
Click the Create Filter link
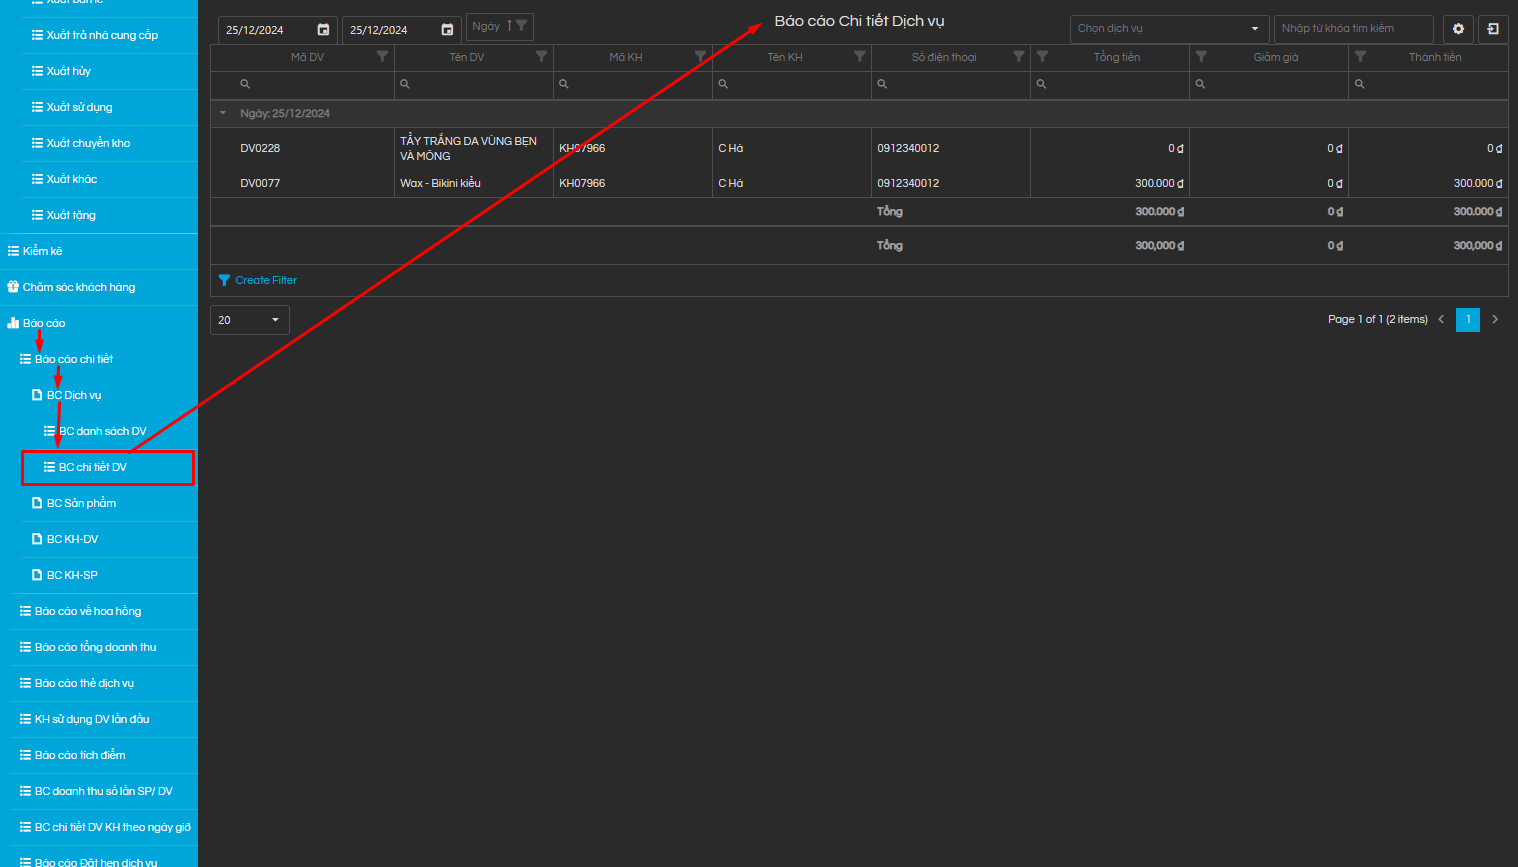(x=265, y=280)
